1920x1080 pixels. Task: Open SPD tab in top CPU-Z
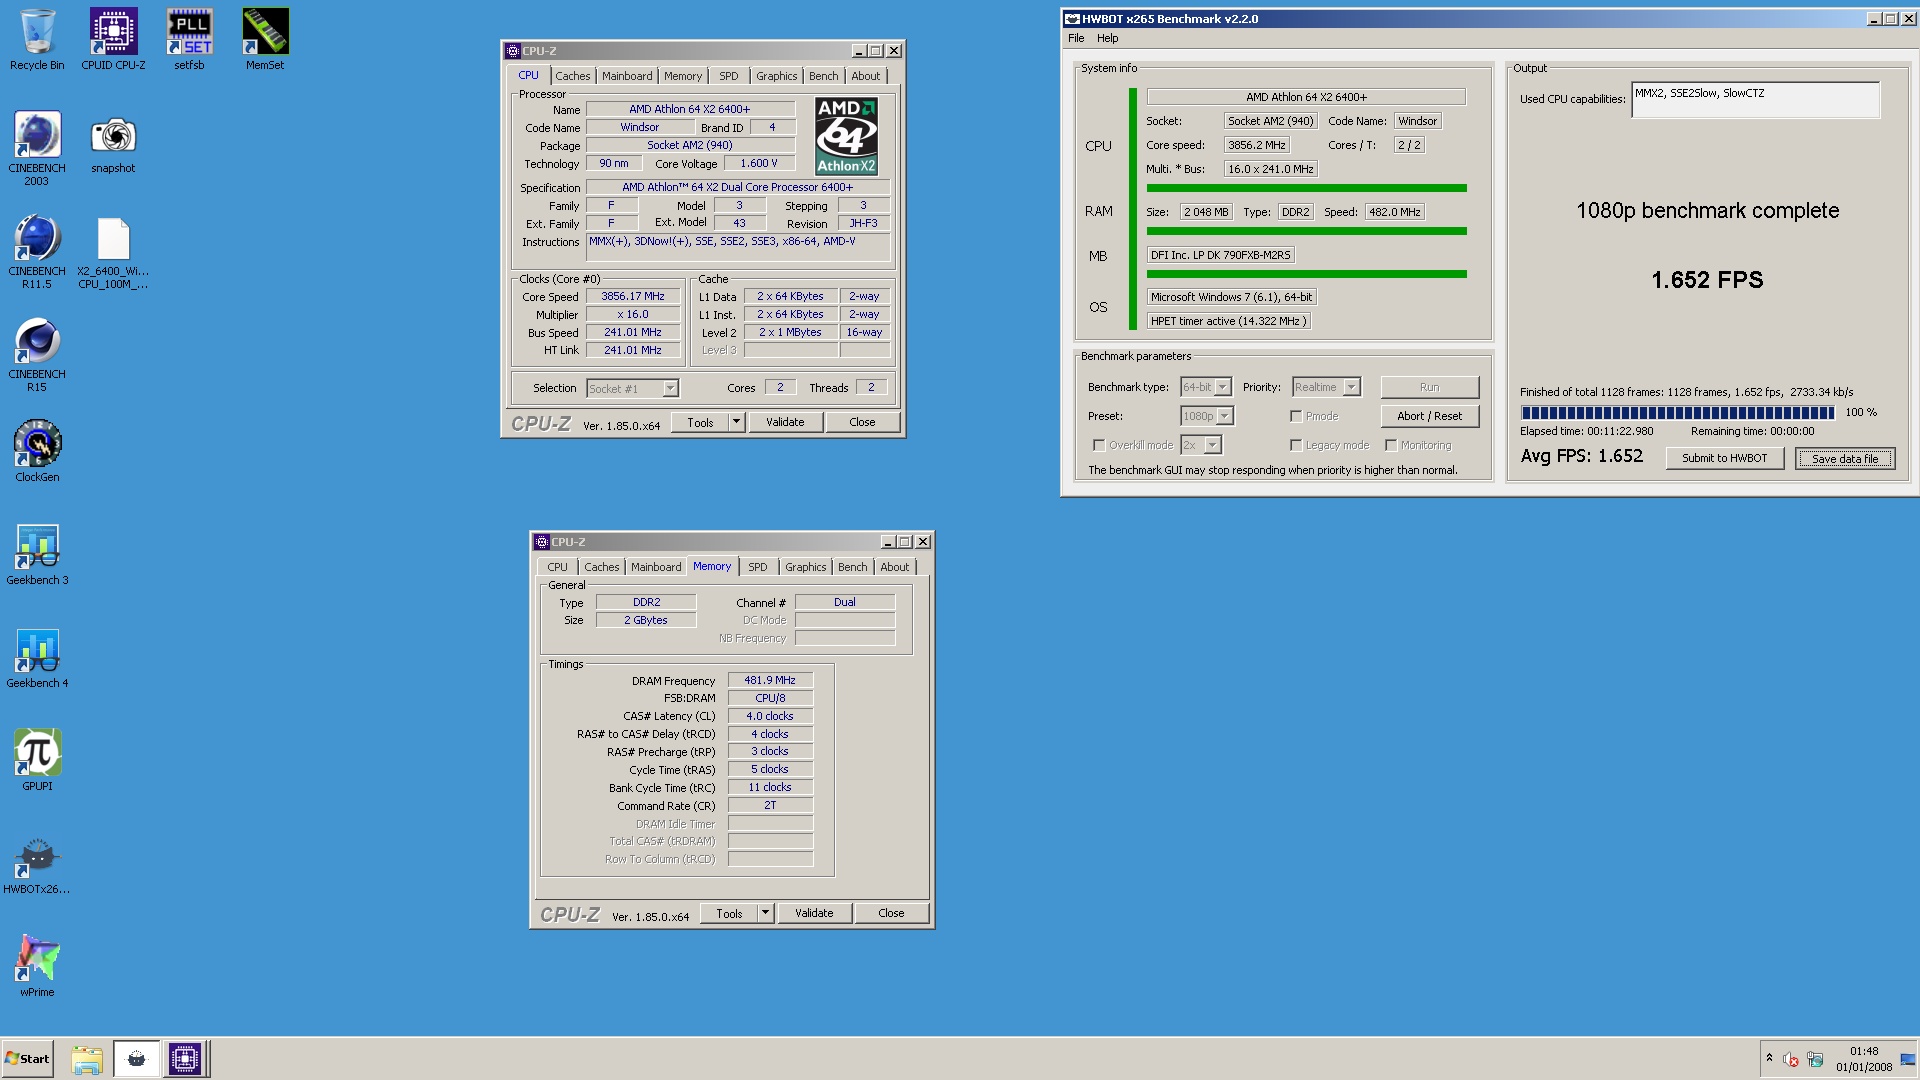(729, 76)
